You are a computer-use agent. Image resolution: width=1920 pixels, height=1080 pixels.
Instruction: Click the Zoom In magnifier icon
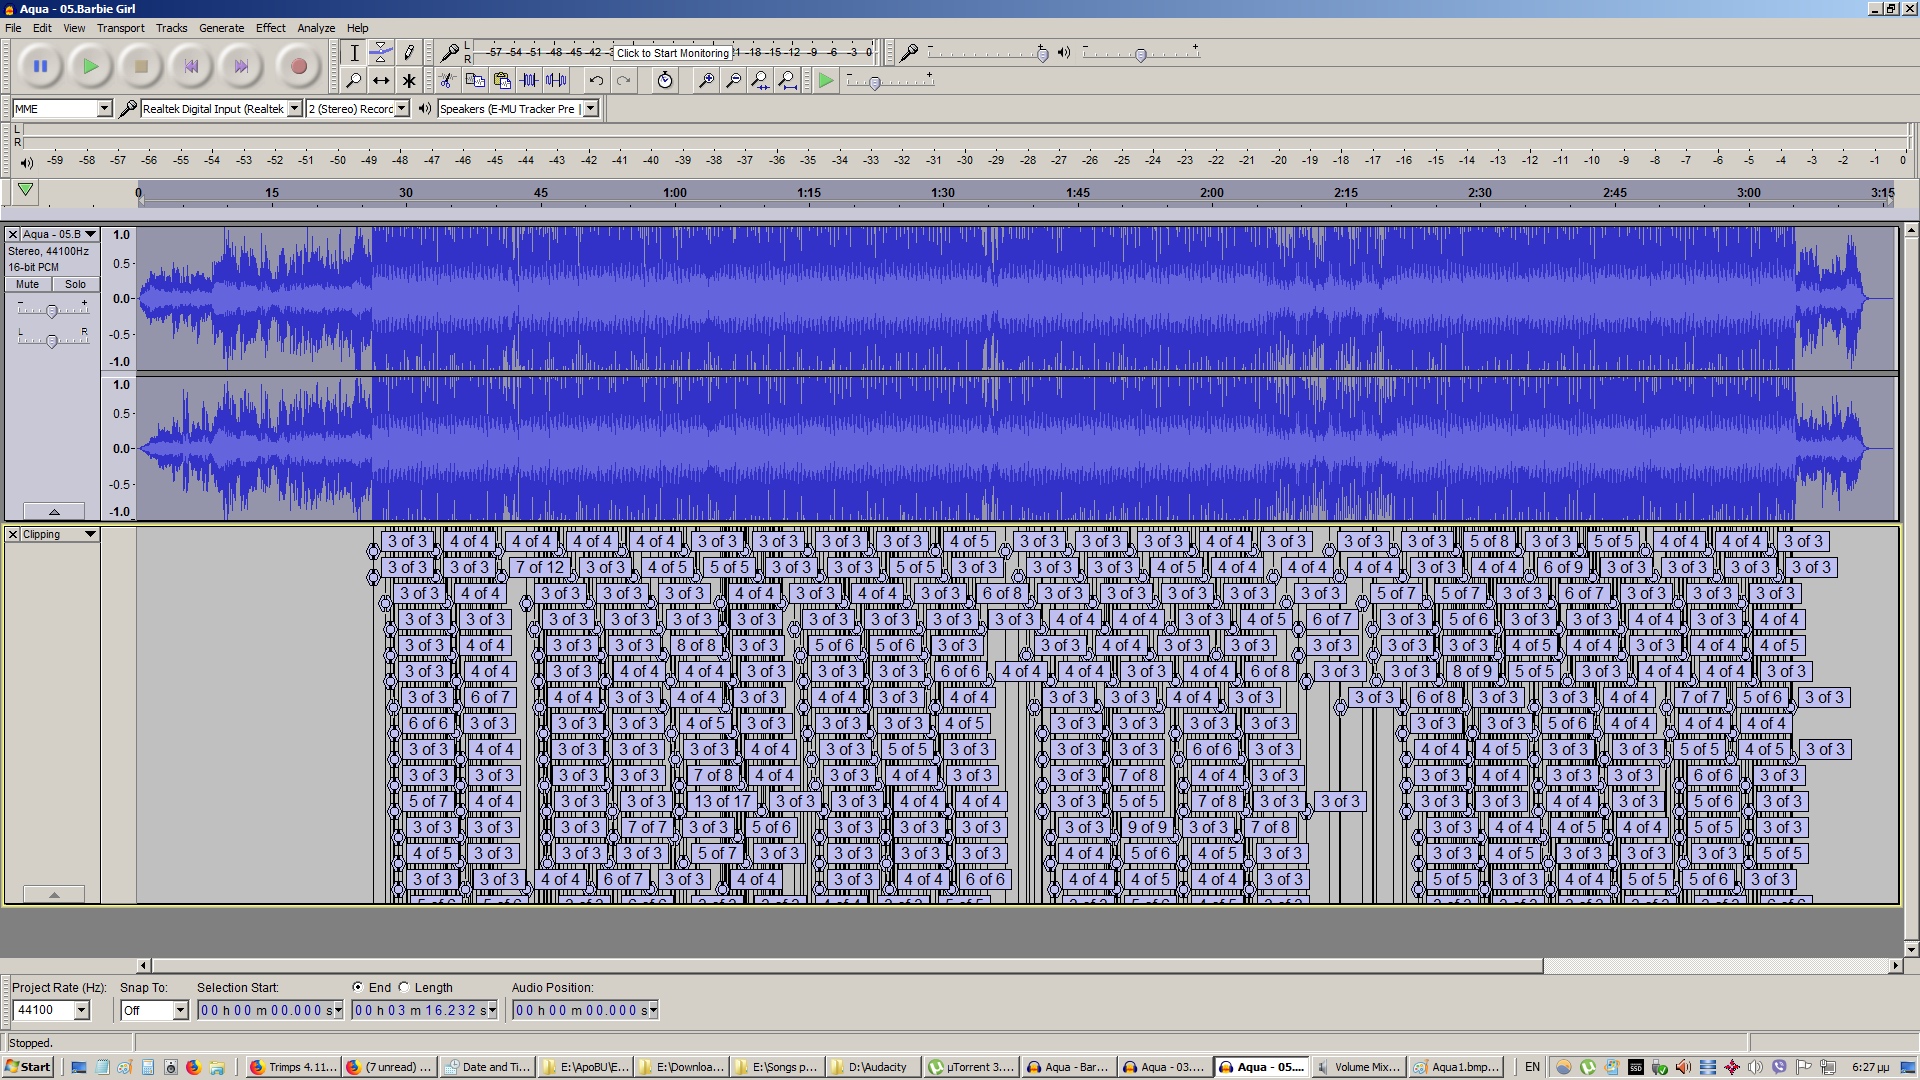(706, 80)
